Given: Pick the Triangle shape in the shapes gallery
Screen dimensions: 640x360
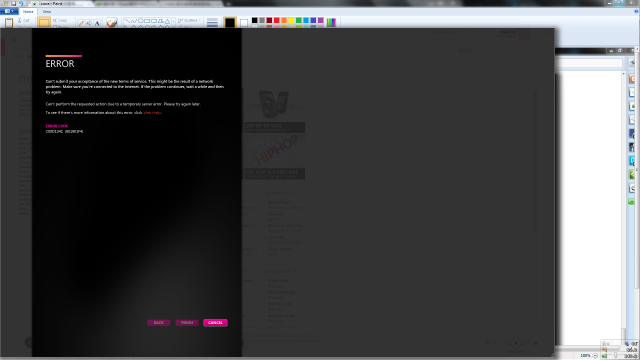Looking at the screenshot, I should coord(167,21).
